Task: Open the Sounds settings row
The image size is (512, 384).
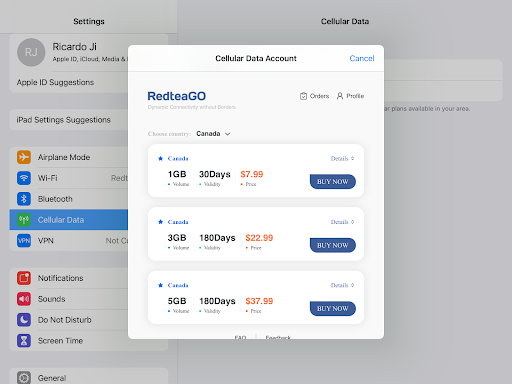Action: point(69,299)
